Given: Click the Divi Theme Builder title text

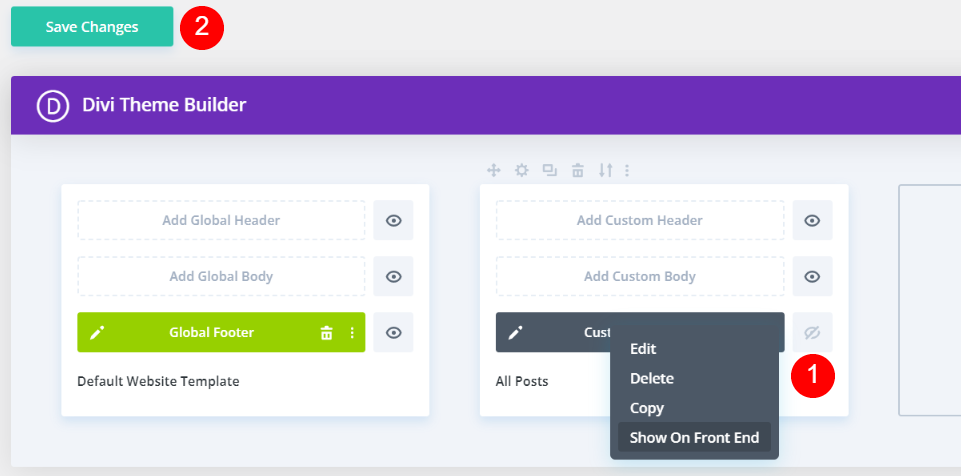Looking at the screenshot, I should 164,105.
